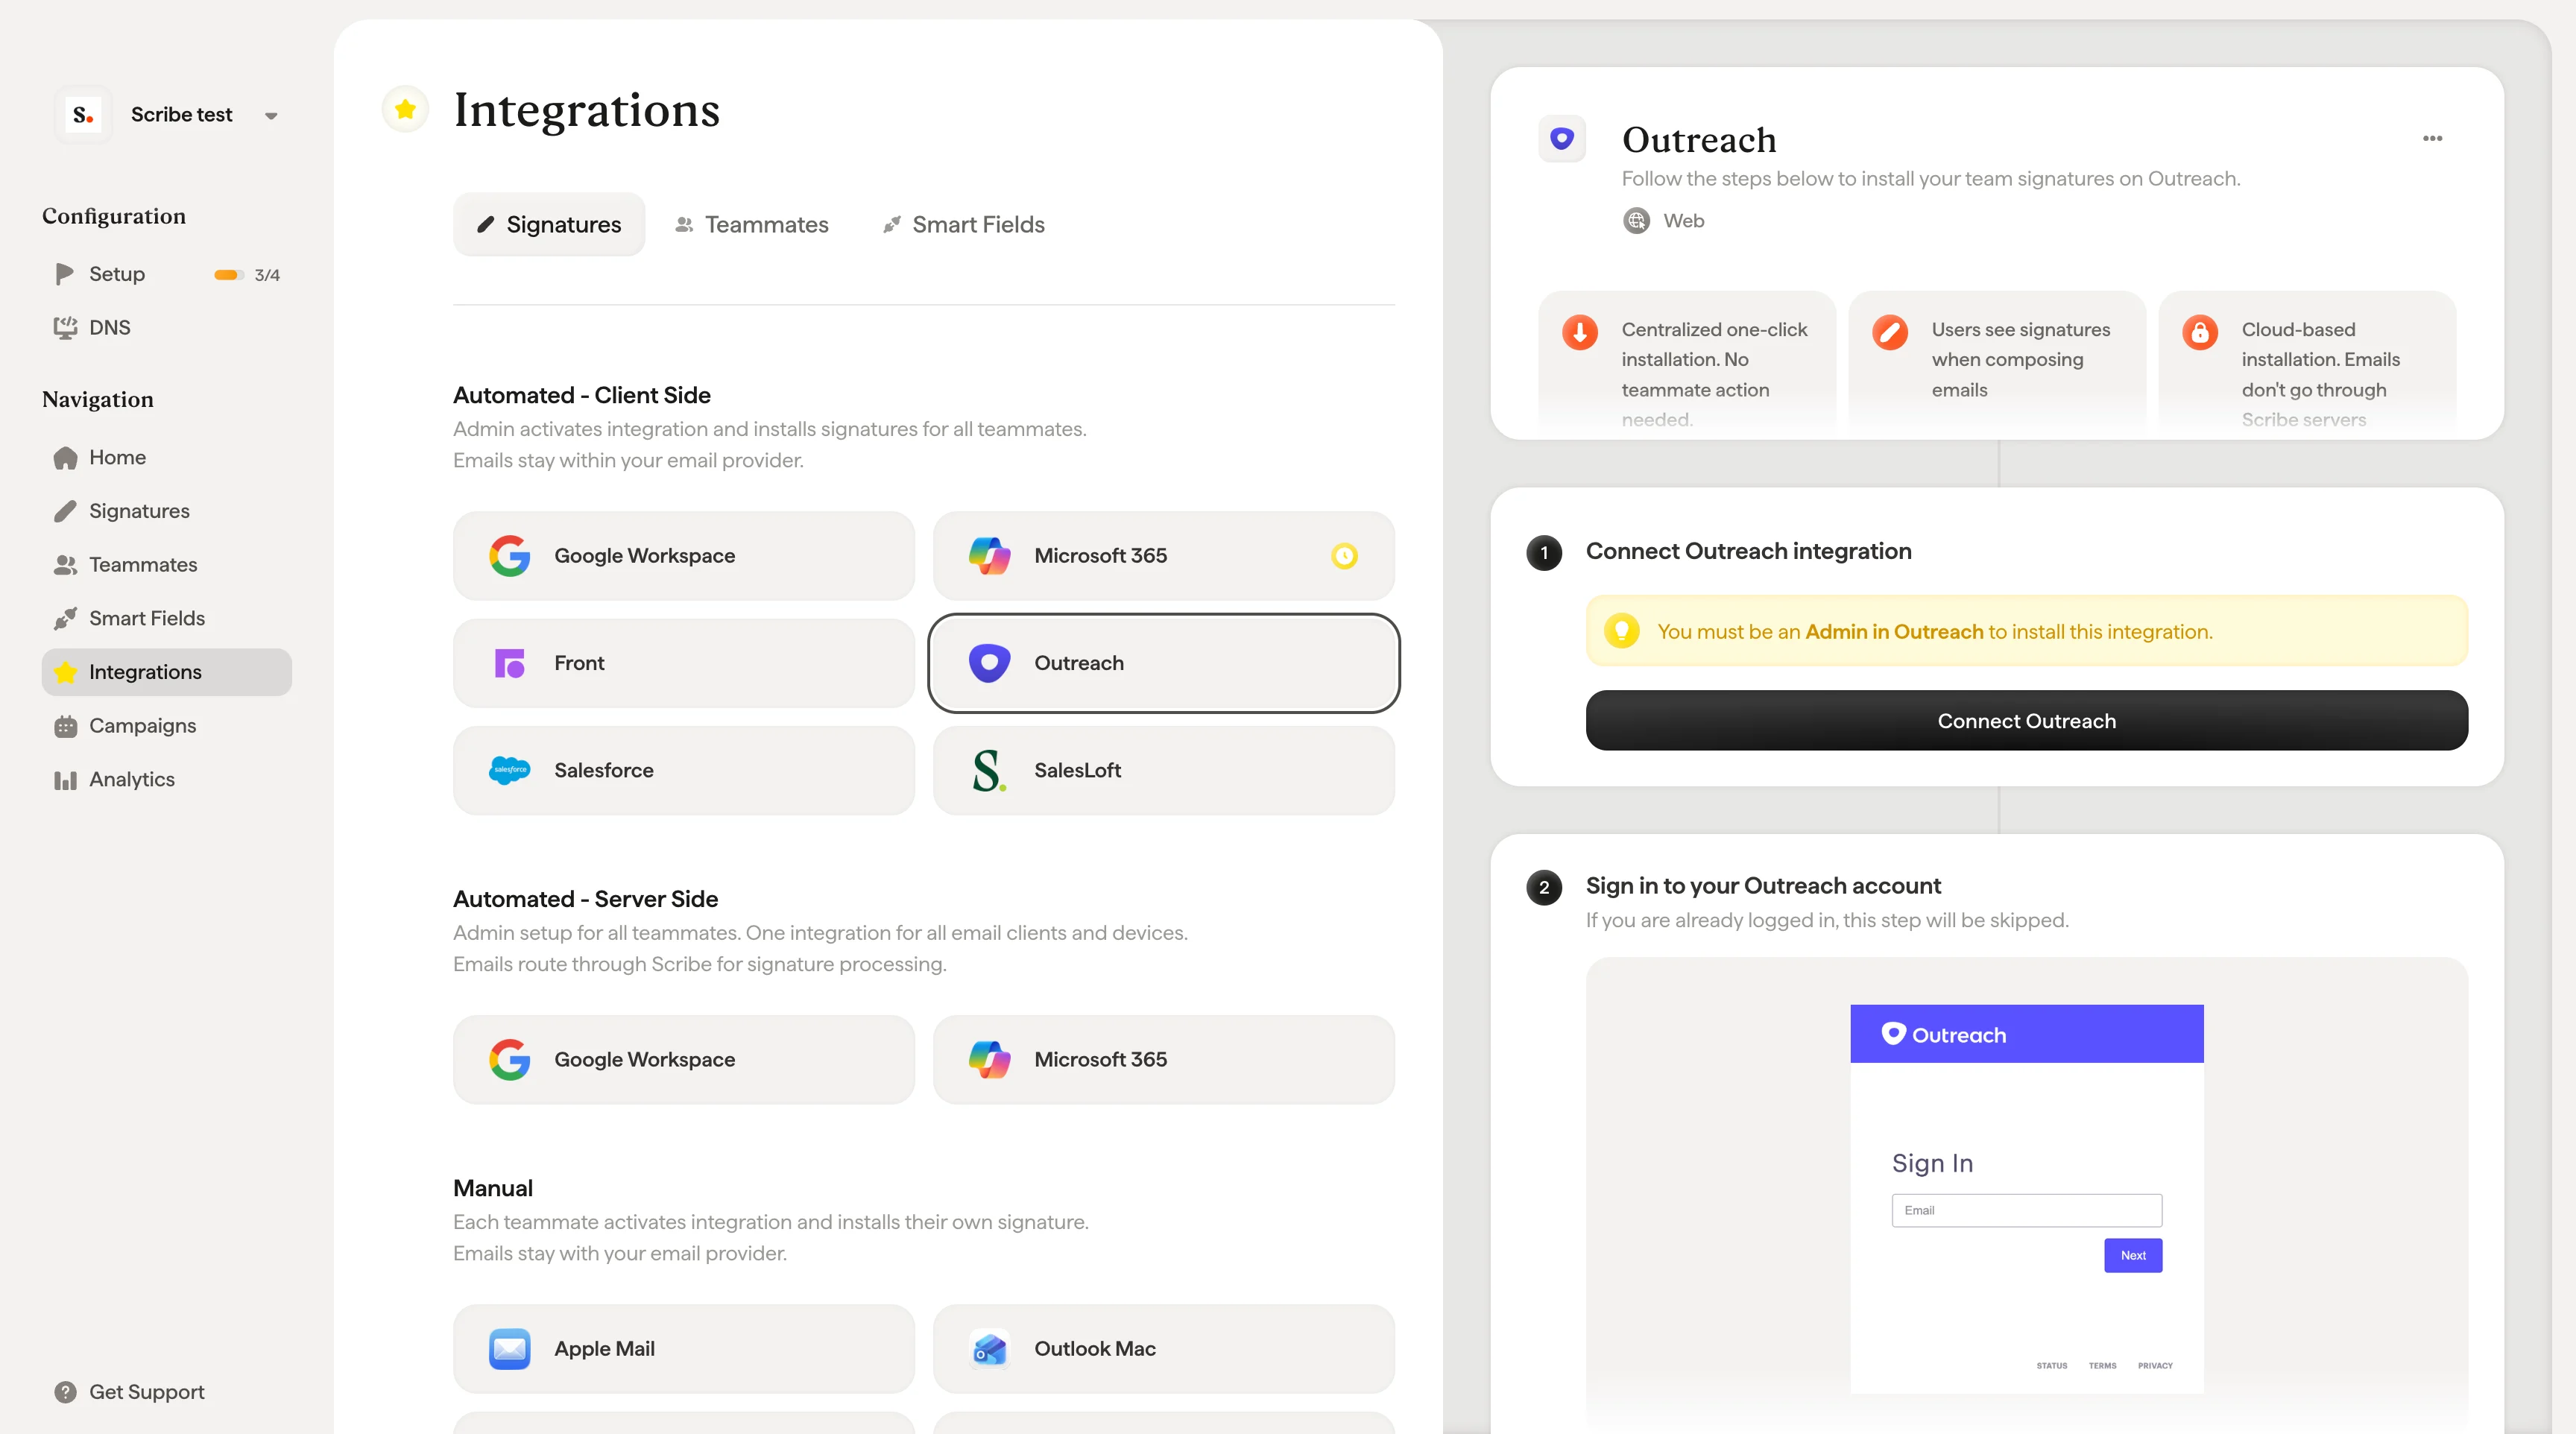
Task: Switch to the Signatures tab
Action: click(x=549, y=225)
